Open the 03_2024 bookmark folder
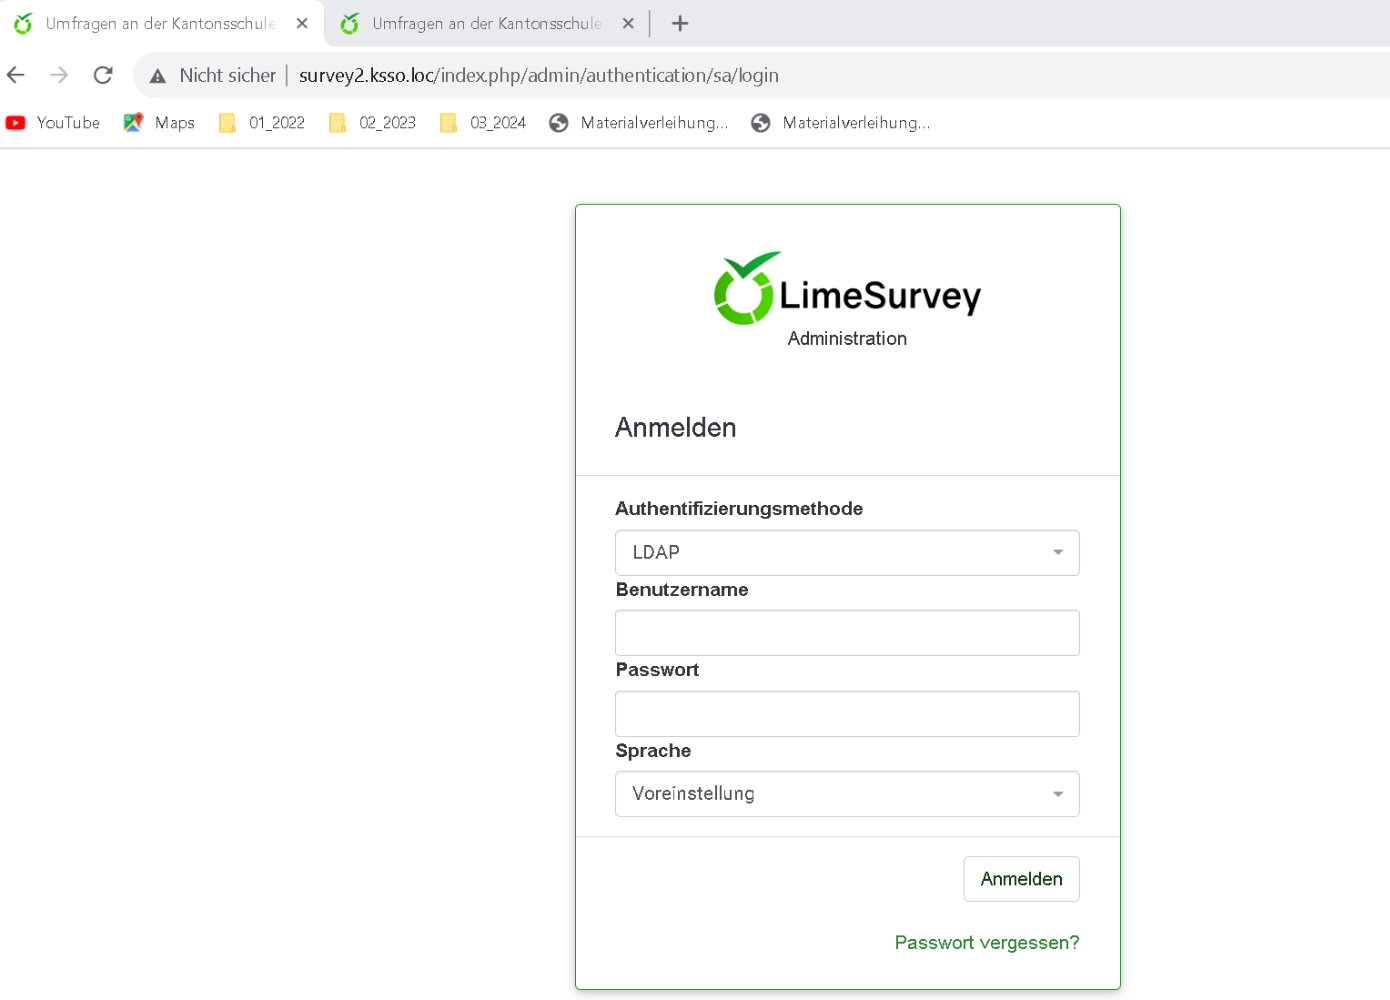The image size is (1390, 1000). point(484,123)
